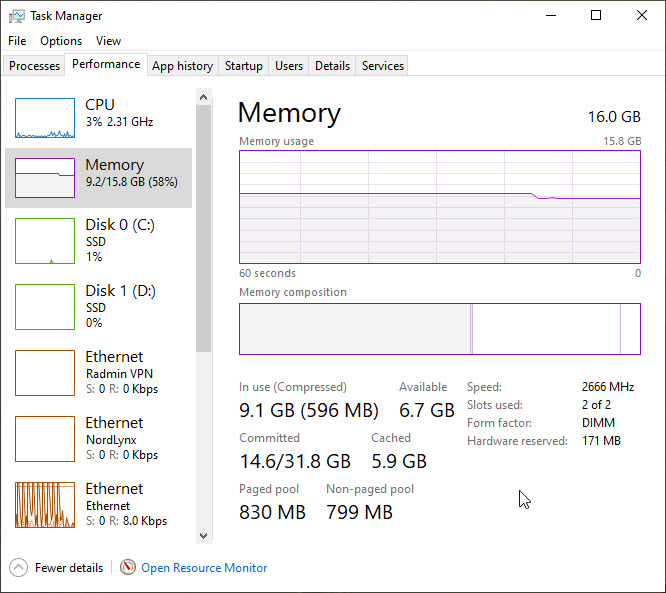Click the '16.0 GB' total memory value

point(614,117)
